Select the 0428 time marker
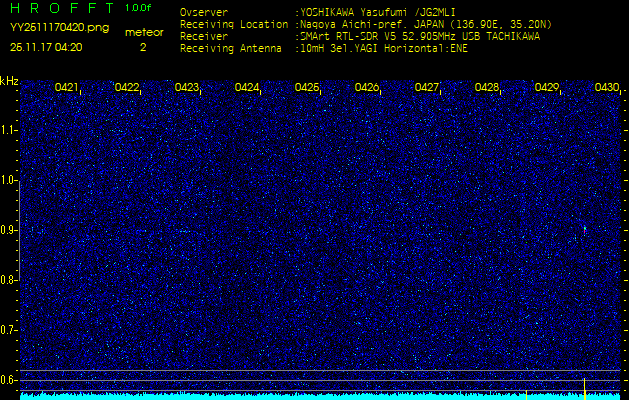 click(x=487, y=88)
